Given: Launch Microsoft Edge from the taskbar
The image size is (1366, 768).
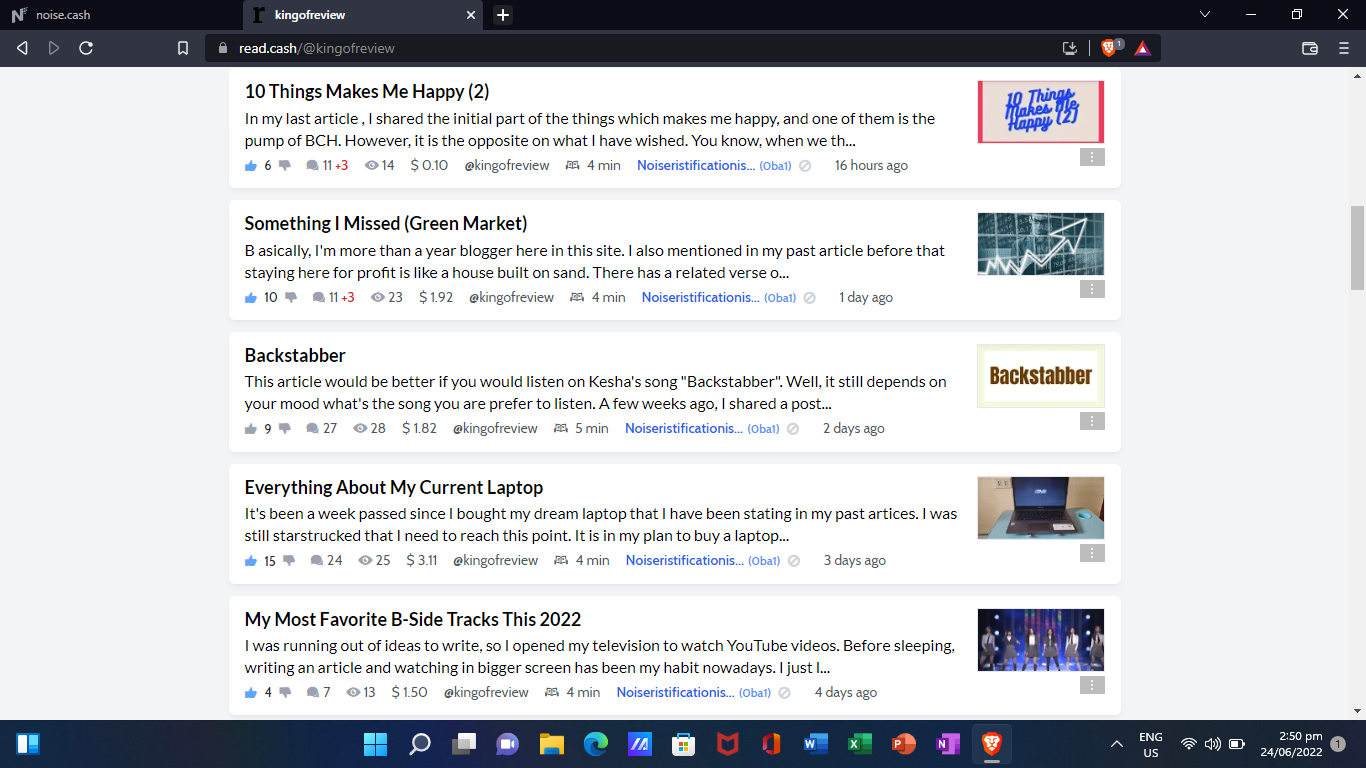Looking at the screenshot, I should pos(596,744).
